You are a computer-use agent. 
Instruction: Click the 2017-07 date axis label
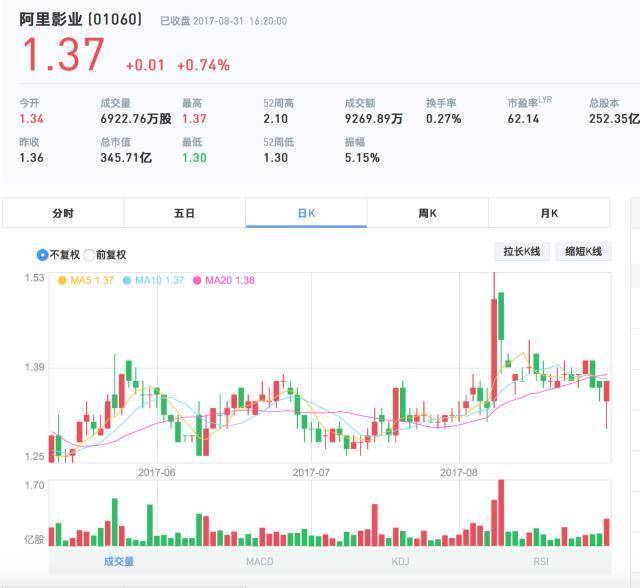coord(311,473)
